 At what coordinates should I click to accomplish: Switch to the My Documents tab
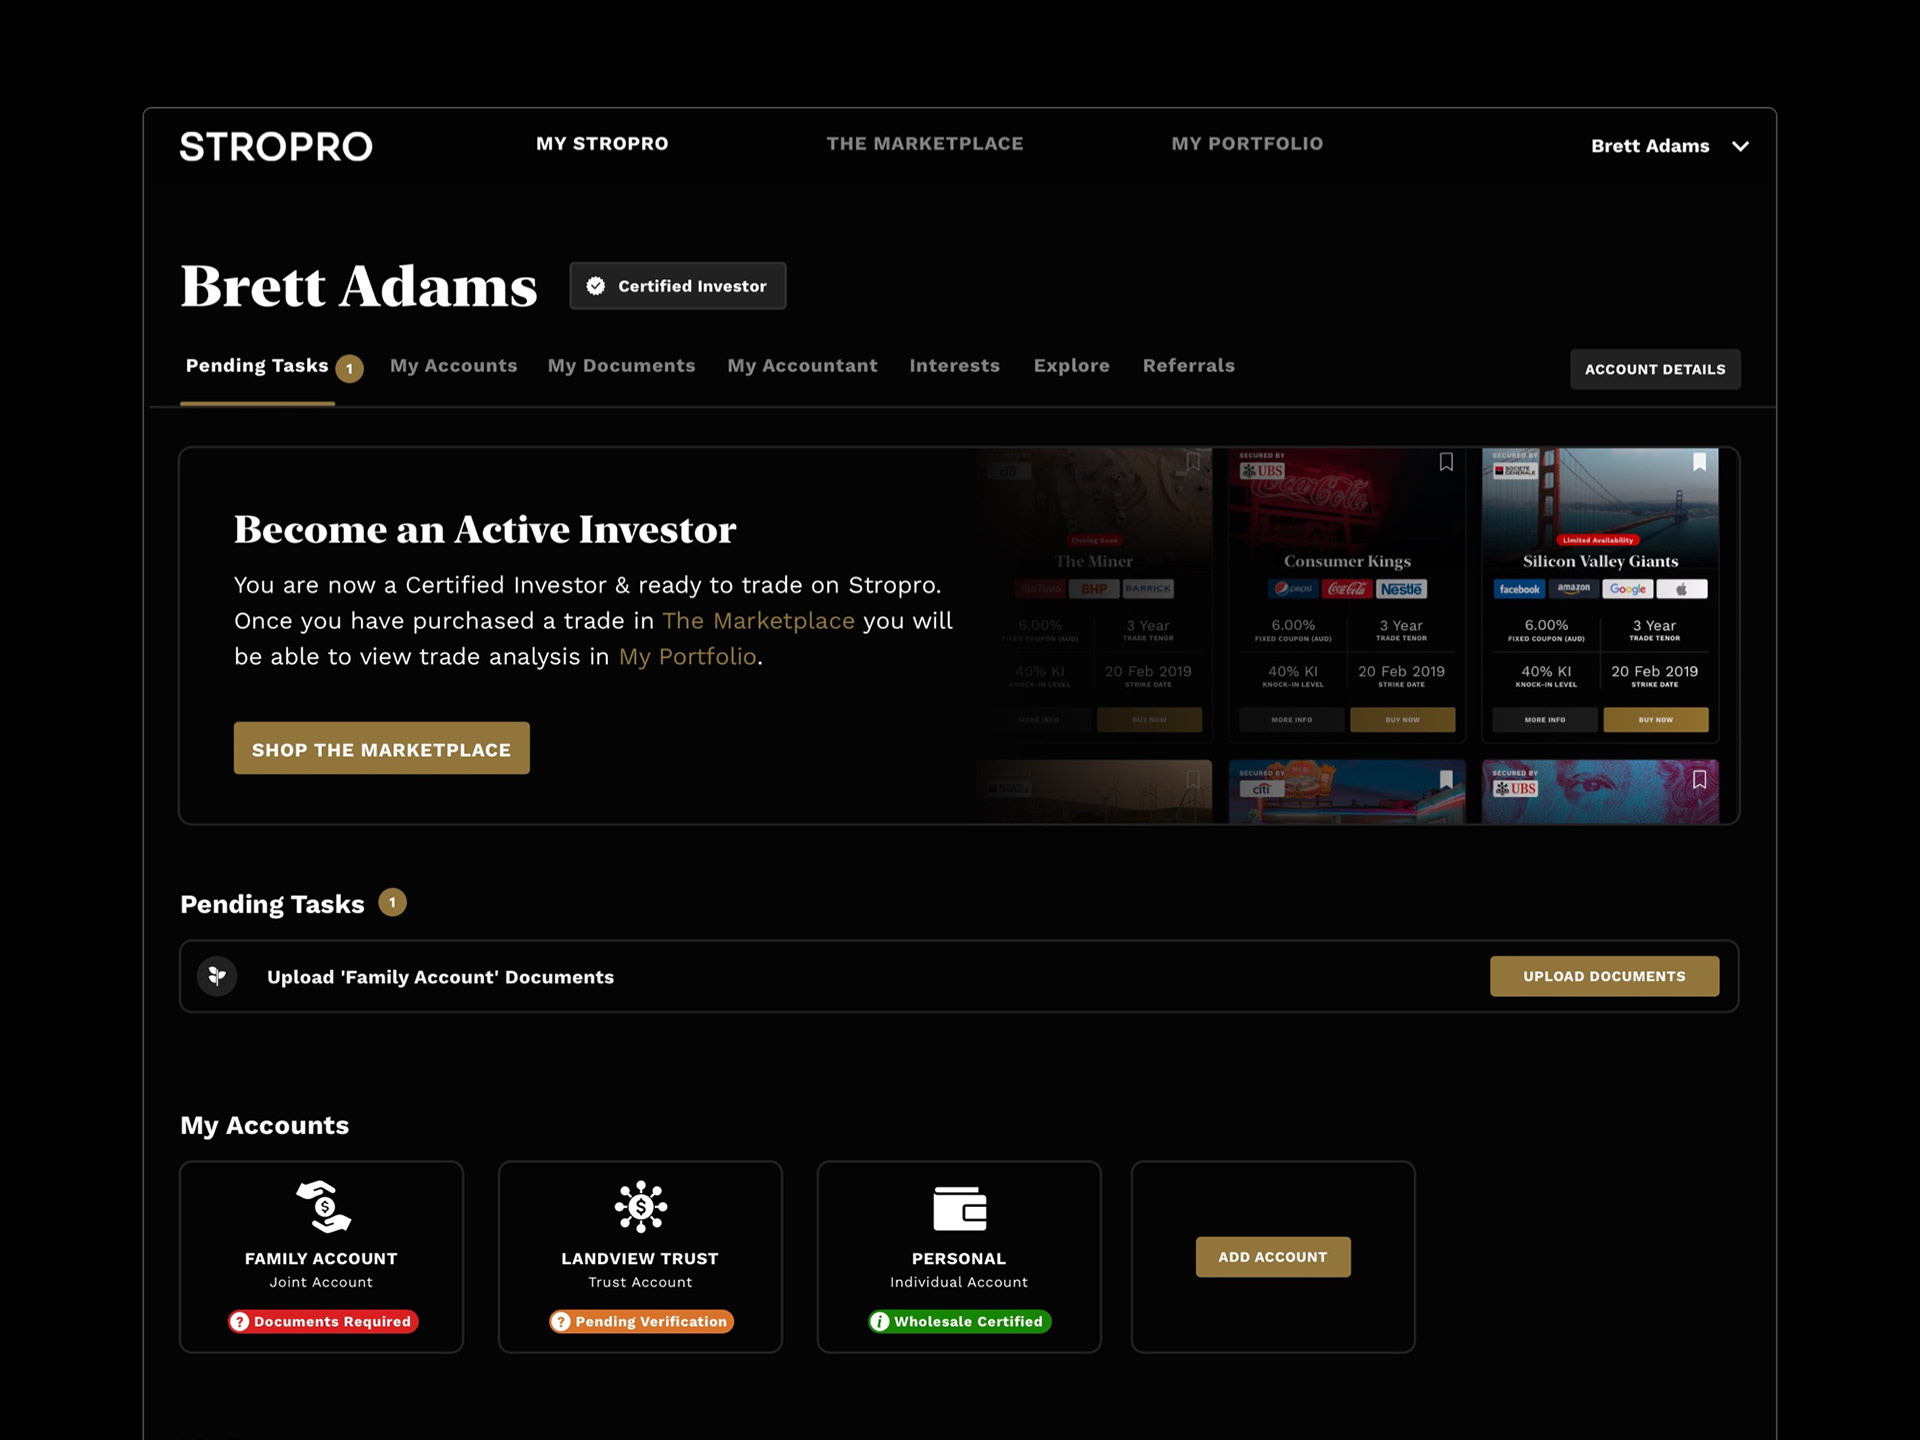pos(621,366)
